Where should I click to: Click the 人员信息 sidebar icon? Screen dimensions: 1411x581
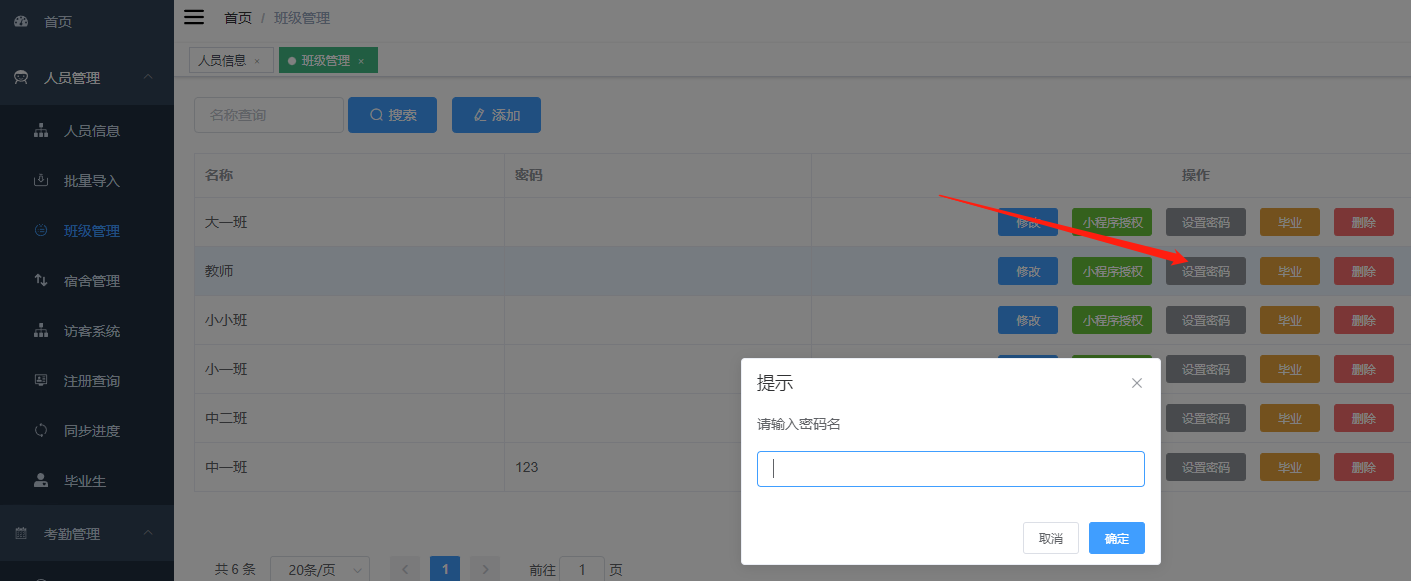tap(39, 130)
